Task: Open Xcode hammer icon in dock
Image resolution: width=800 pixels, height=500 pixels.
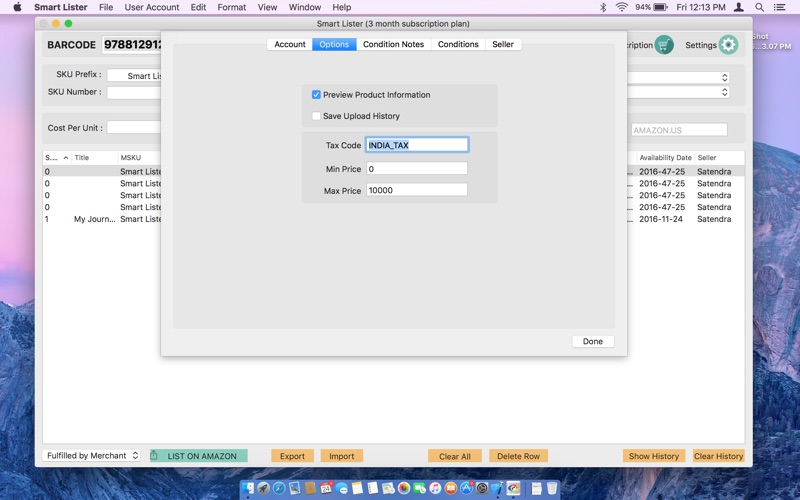Action: [497, 488]
